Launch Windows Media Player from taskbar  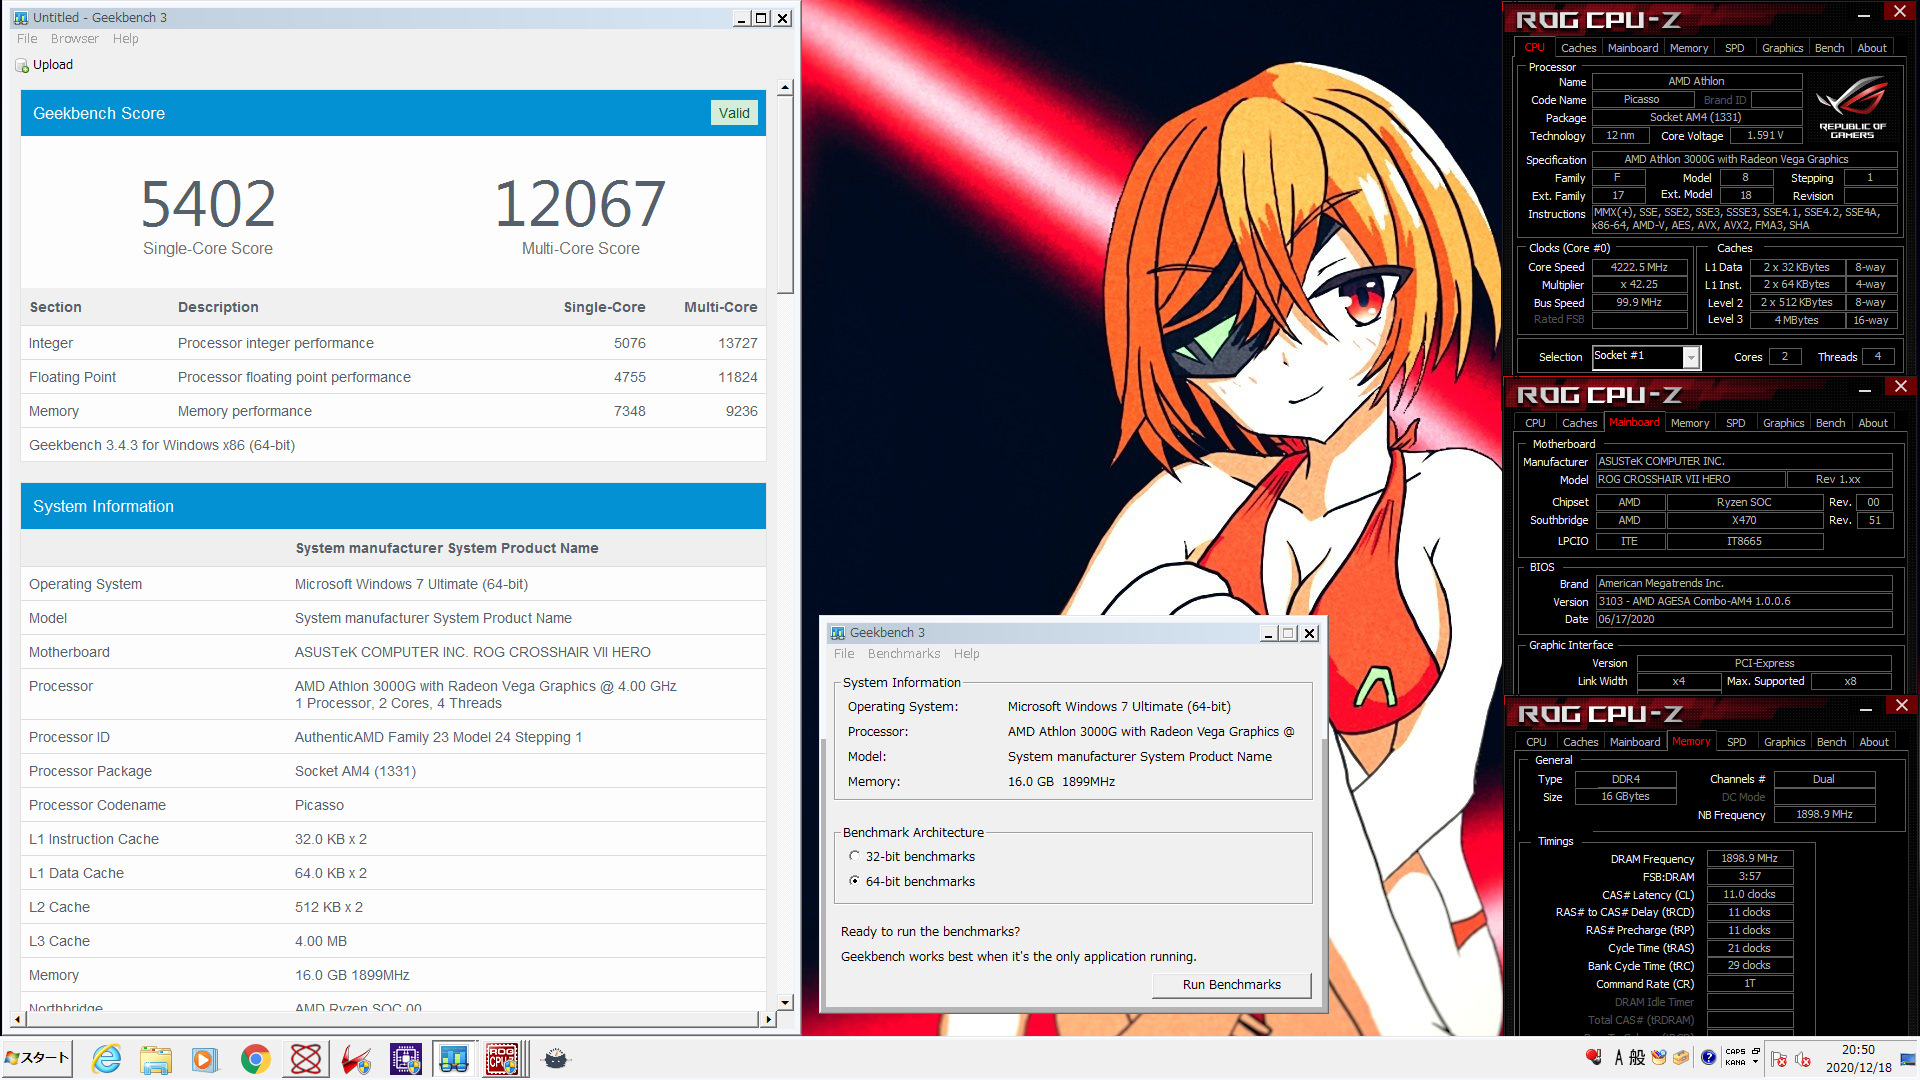point(205,1059)
